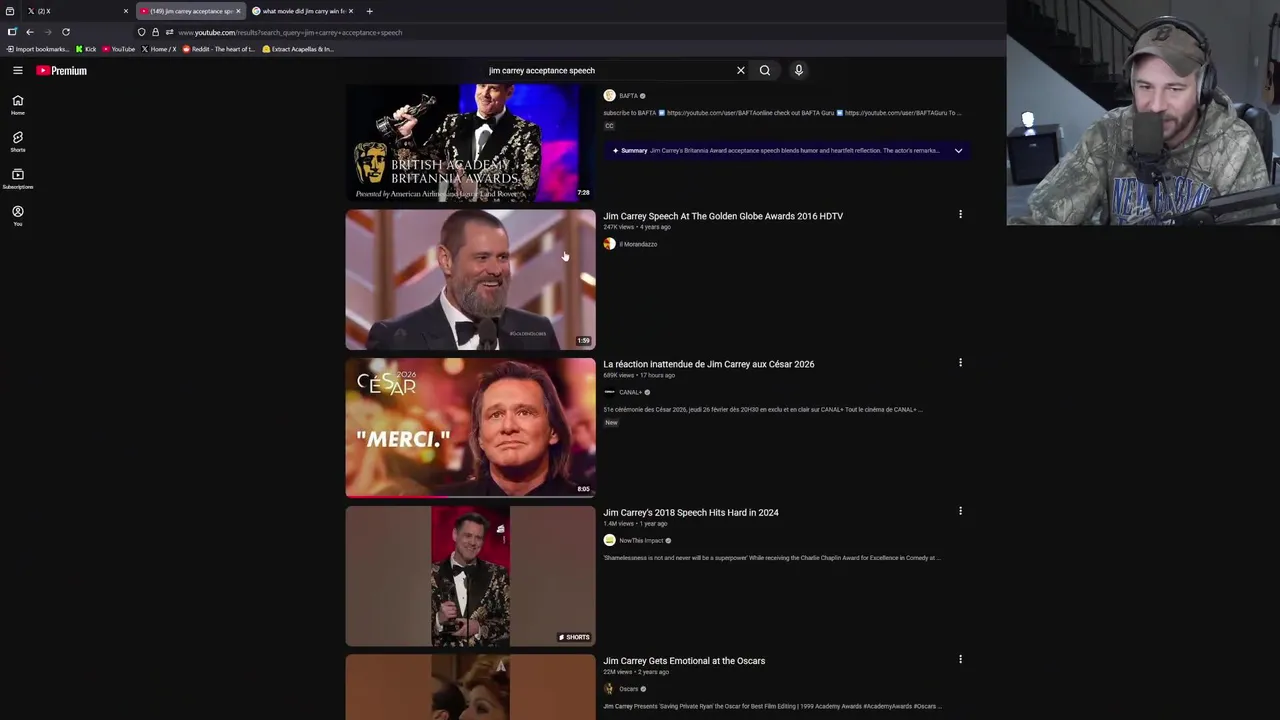Click the Oscars channel name
The width and height of the screenshot is (1280, 720).
pos(629,688)
